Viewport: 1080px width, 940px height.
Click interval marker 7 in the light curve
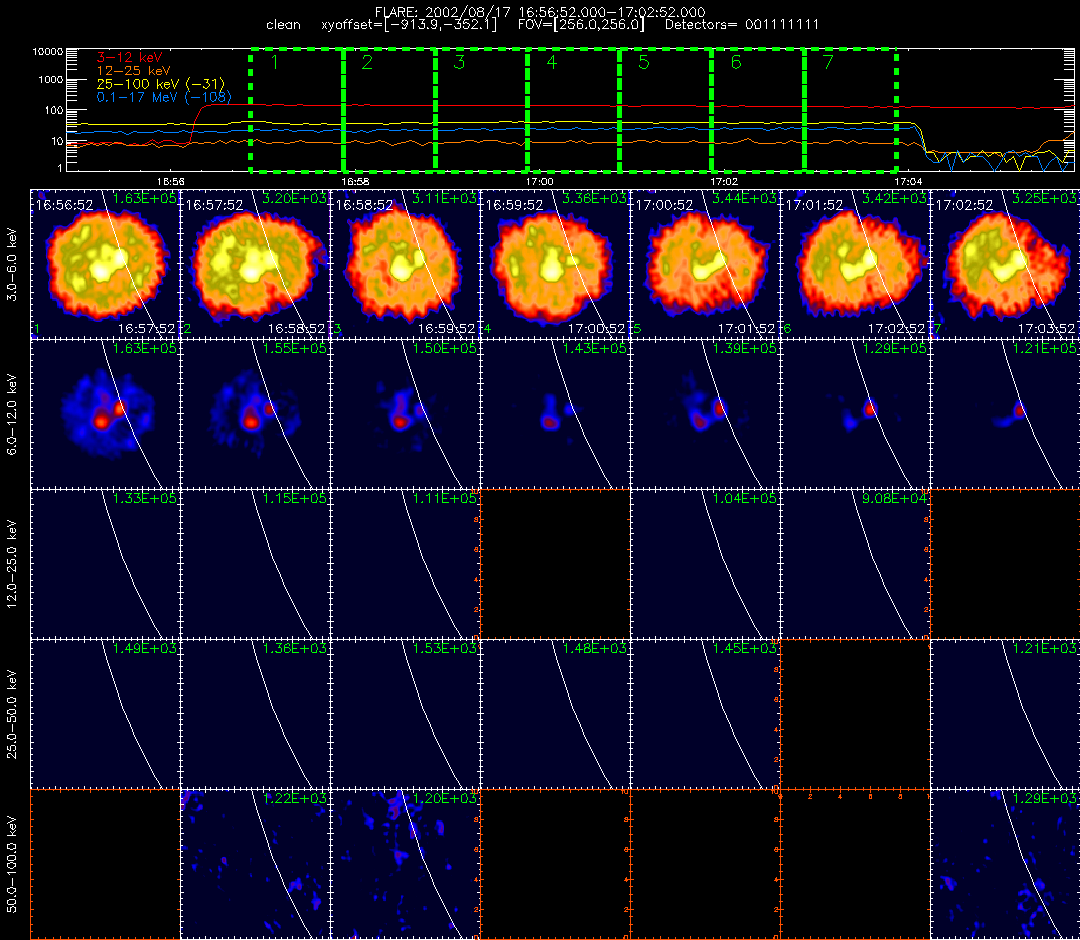(x=829, y=62)
